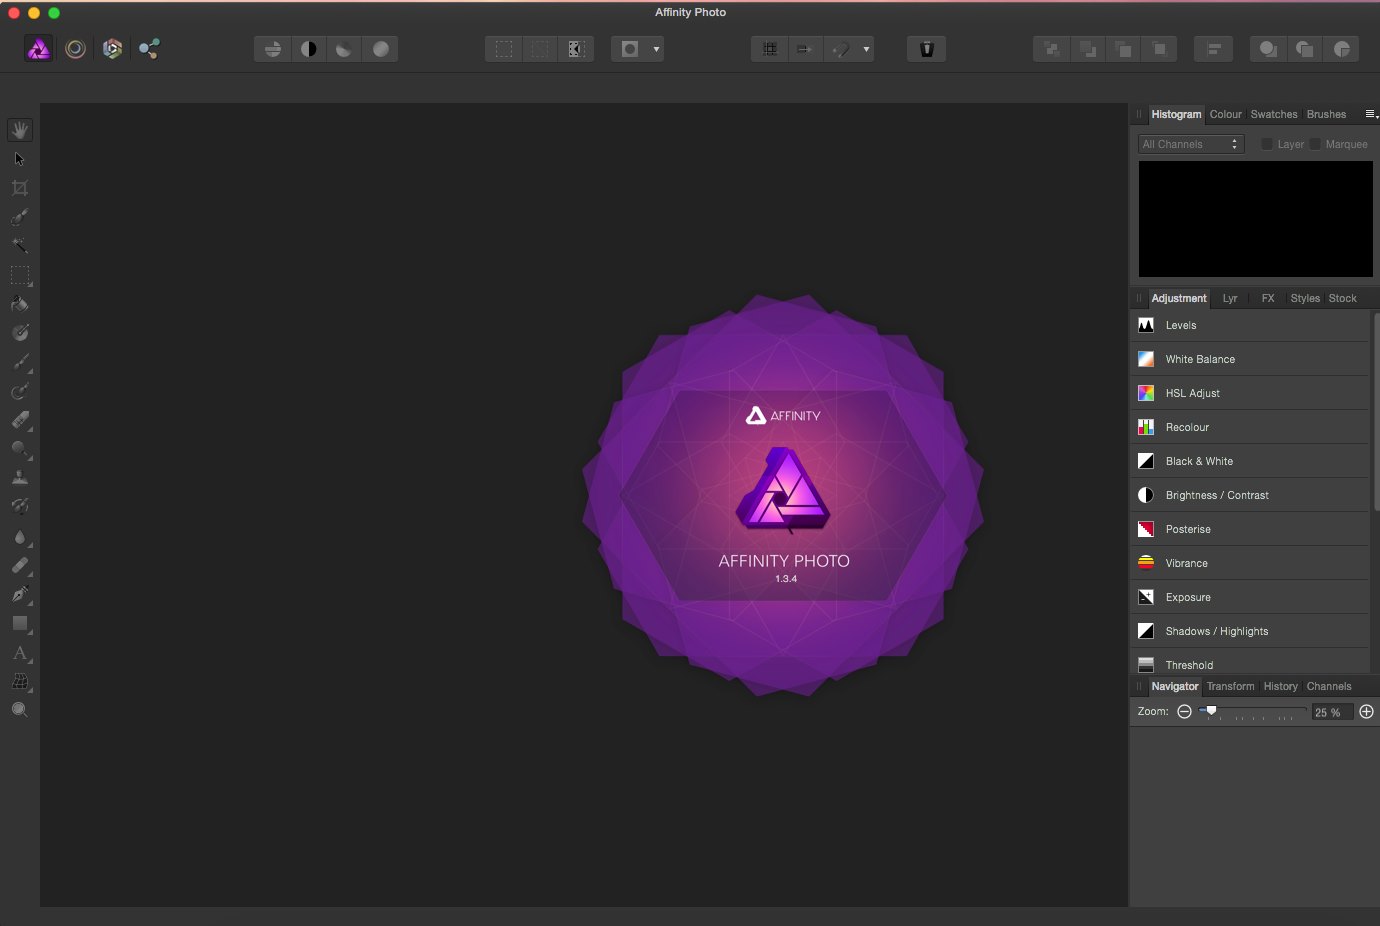Select the Selection Brush tool

tap(20, 217)
